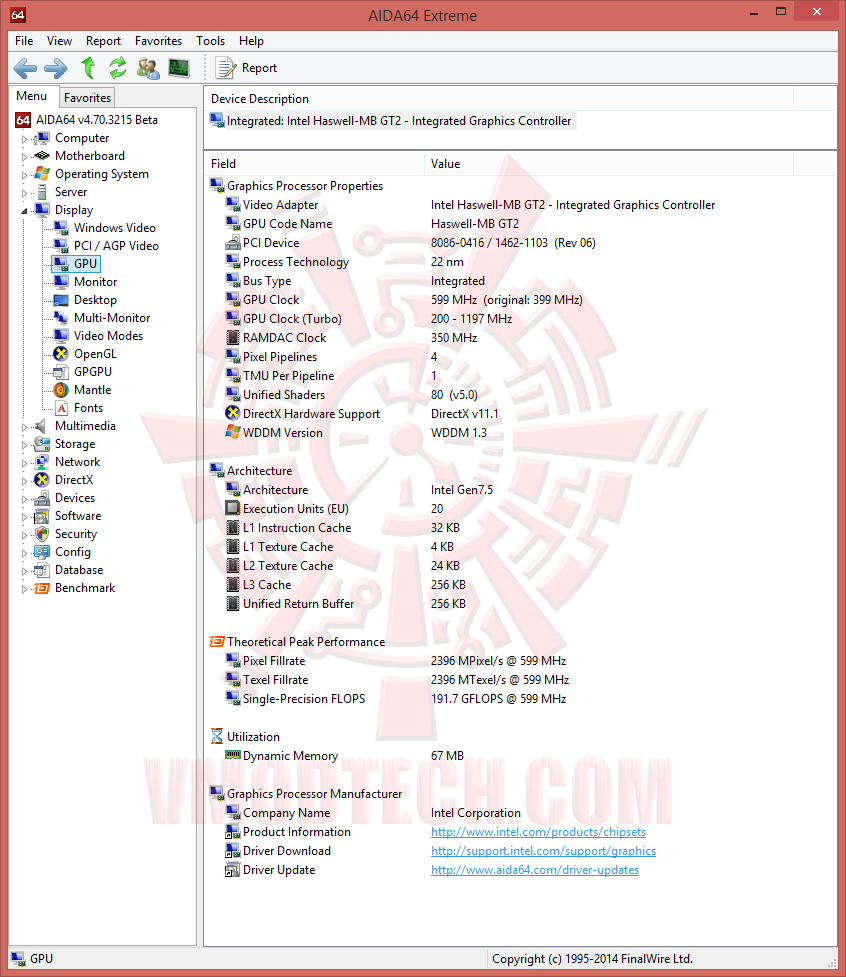Expand the Motherboard tree node
The image size is (846, 977).
(24, 157)
